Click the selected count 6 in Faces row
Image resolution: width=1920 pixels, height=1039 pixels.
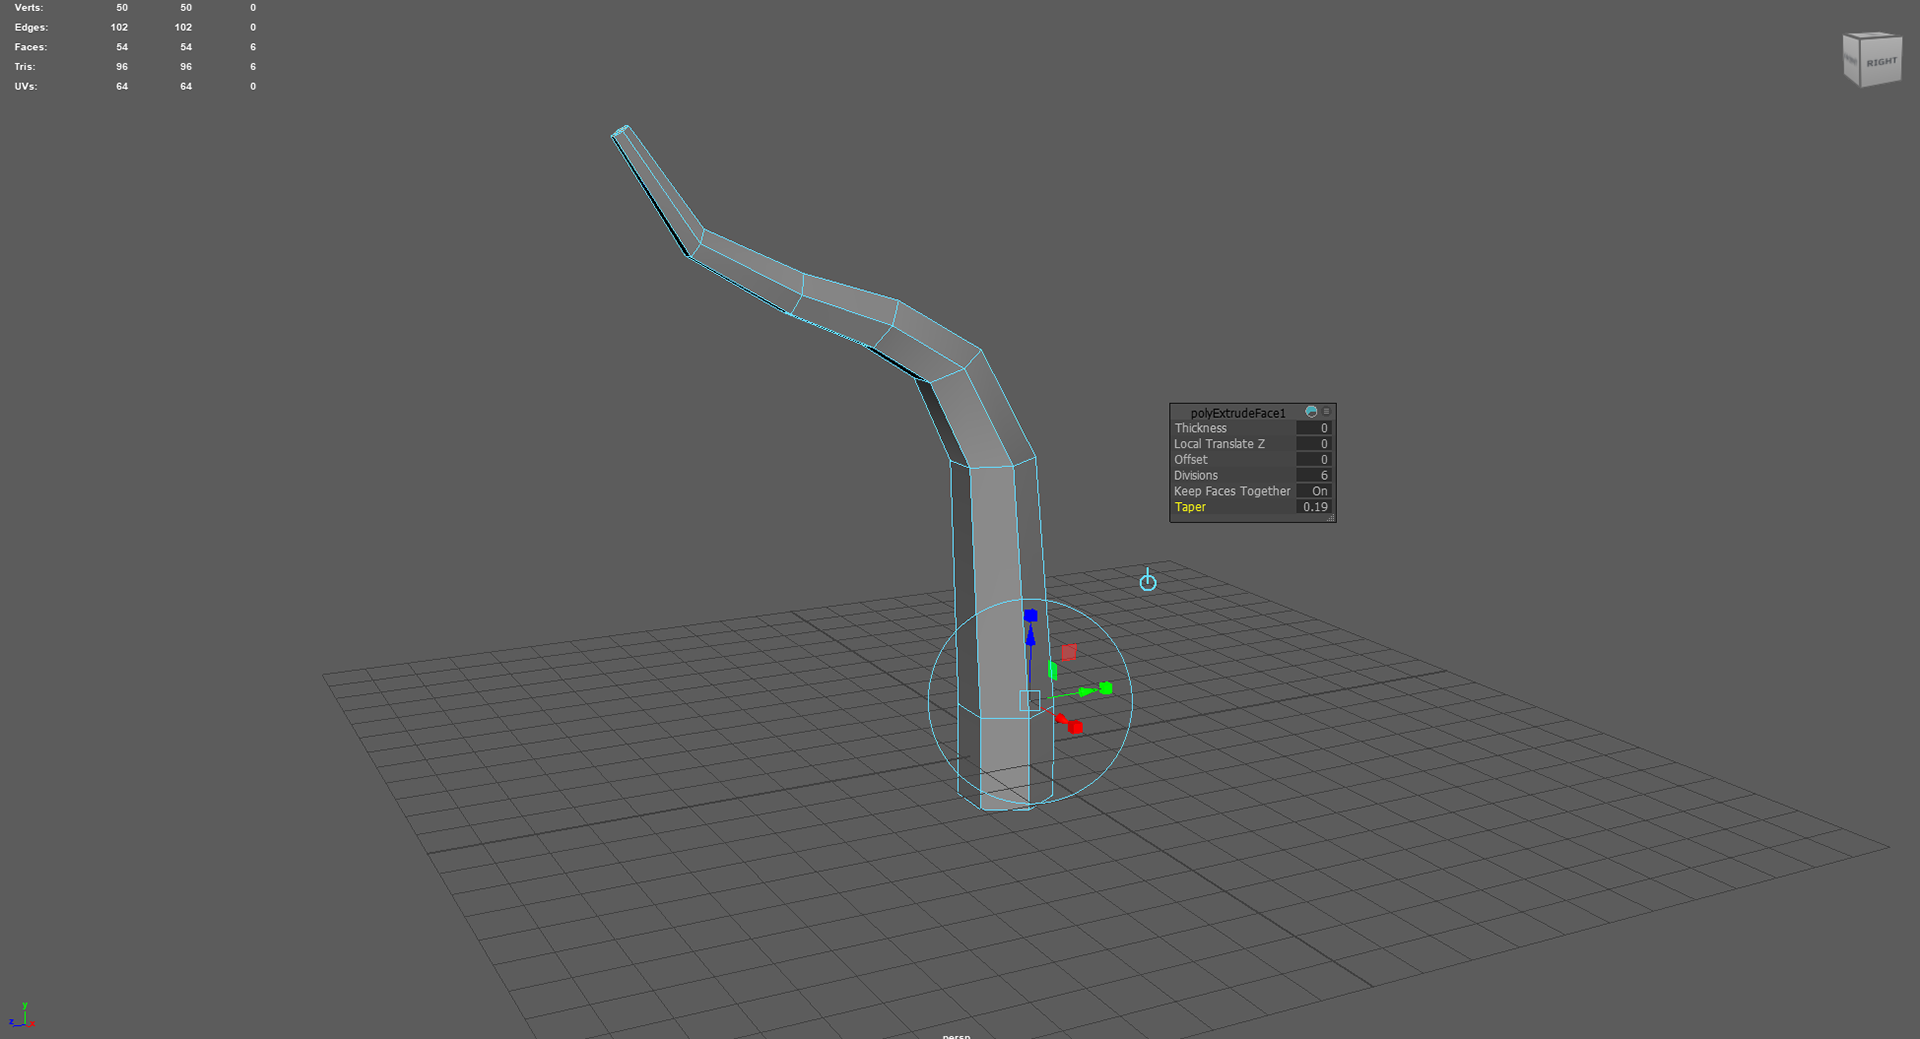(253, 47)
